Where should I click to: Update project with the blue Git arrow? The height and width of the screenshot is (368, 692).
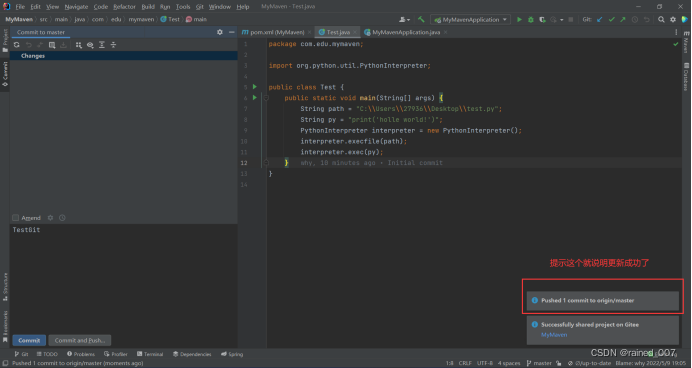pos(600,19)
